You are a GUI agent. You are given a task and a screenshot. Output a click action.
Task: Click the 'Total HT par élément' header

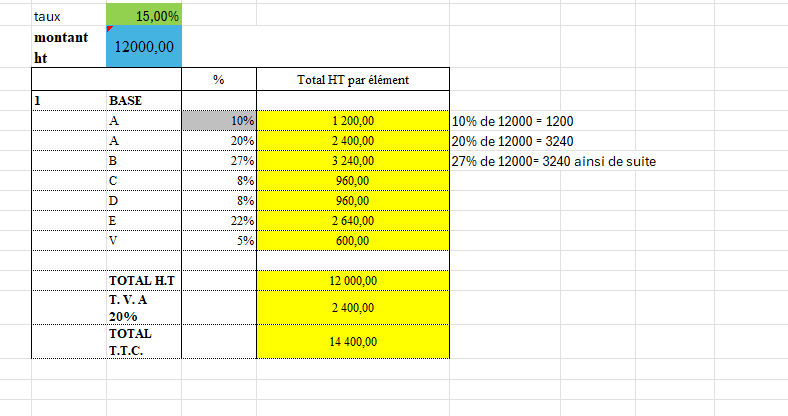352,80
